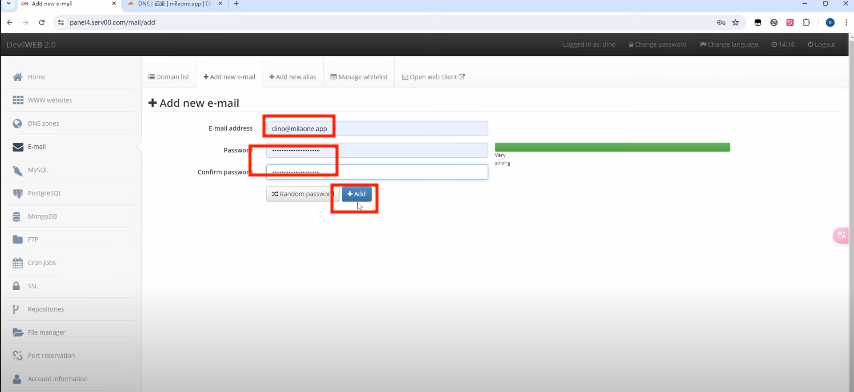Reload the page in browser
Screen dimensions: 854x392
point(42,23)
